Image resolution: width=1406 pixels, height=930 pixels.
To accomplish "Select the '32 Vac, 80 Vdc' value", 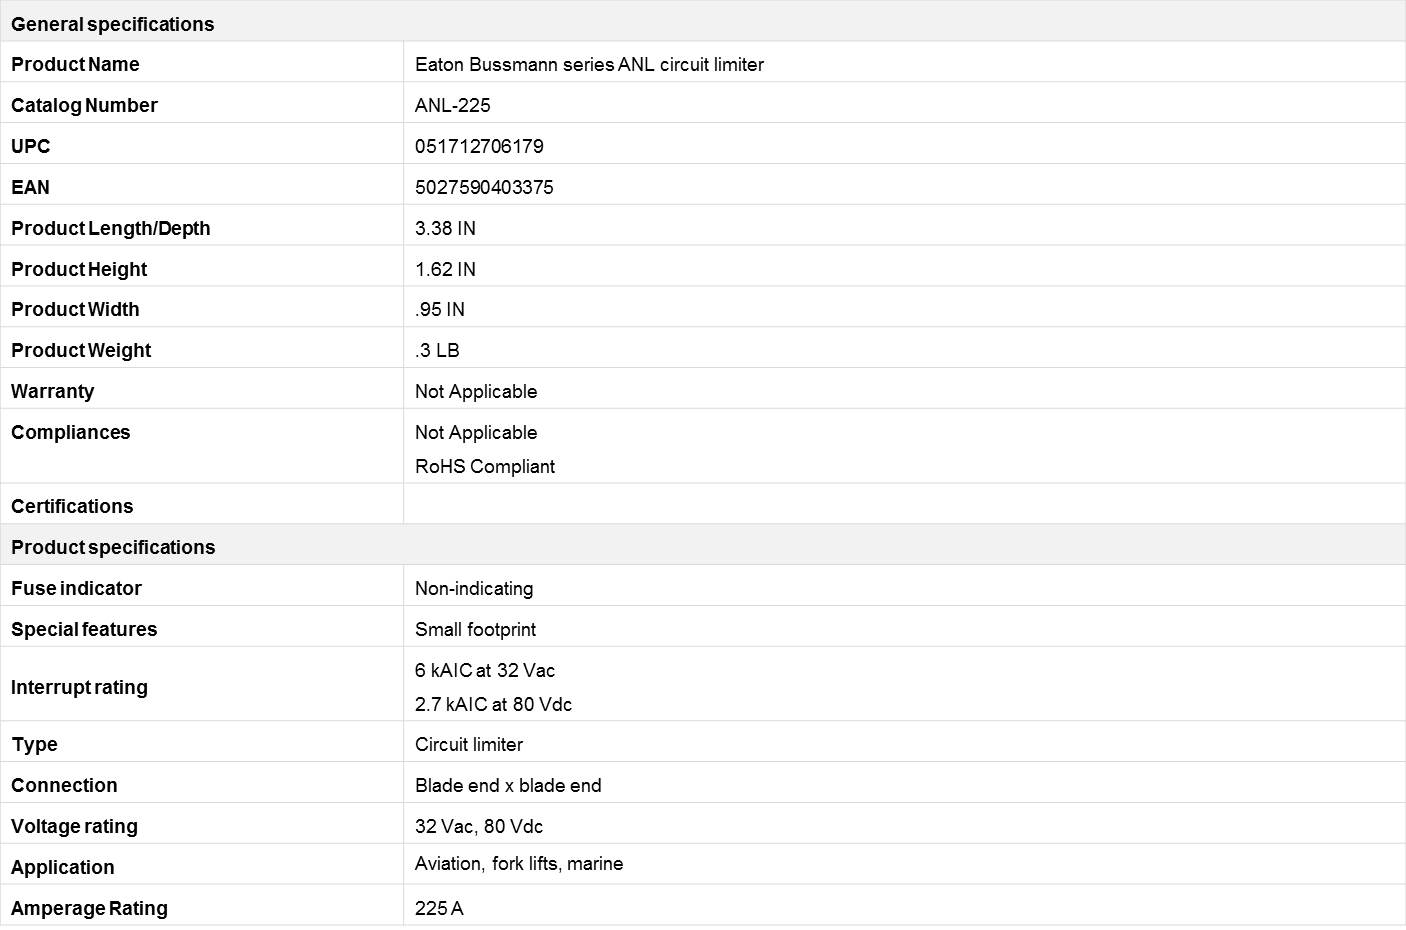I will 479,826.
